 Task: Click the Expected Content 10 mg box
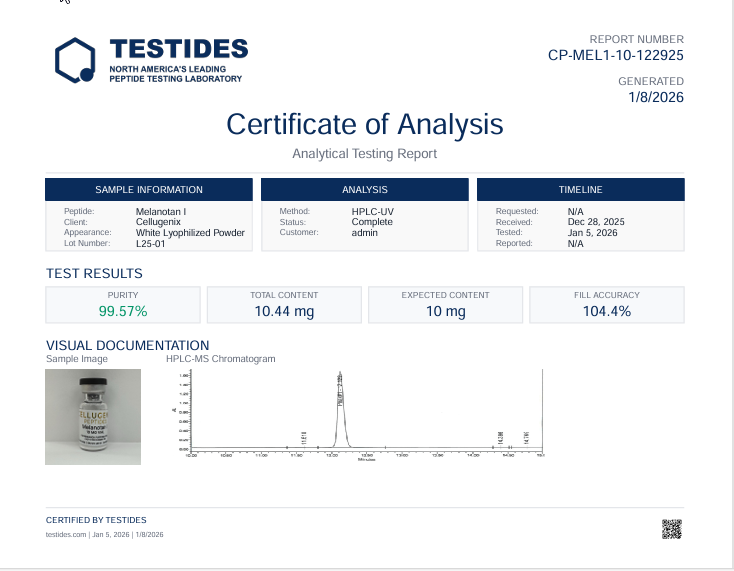(x=445, y=305)
